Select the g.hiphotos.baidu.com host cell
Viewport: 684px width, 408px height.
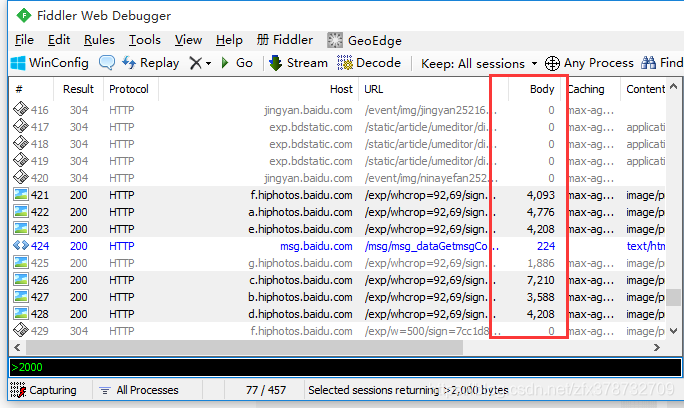300,263
